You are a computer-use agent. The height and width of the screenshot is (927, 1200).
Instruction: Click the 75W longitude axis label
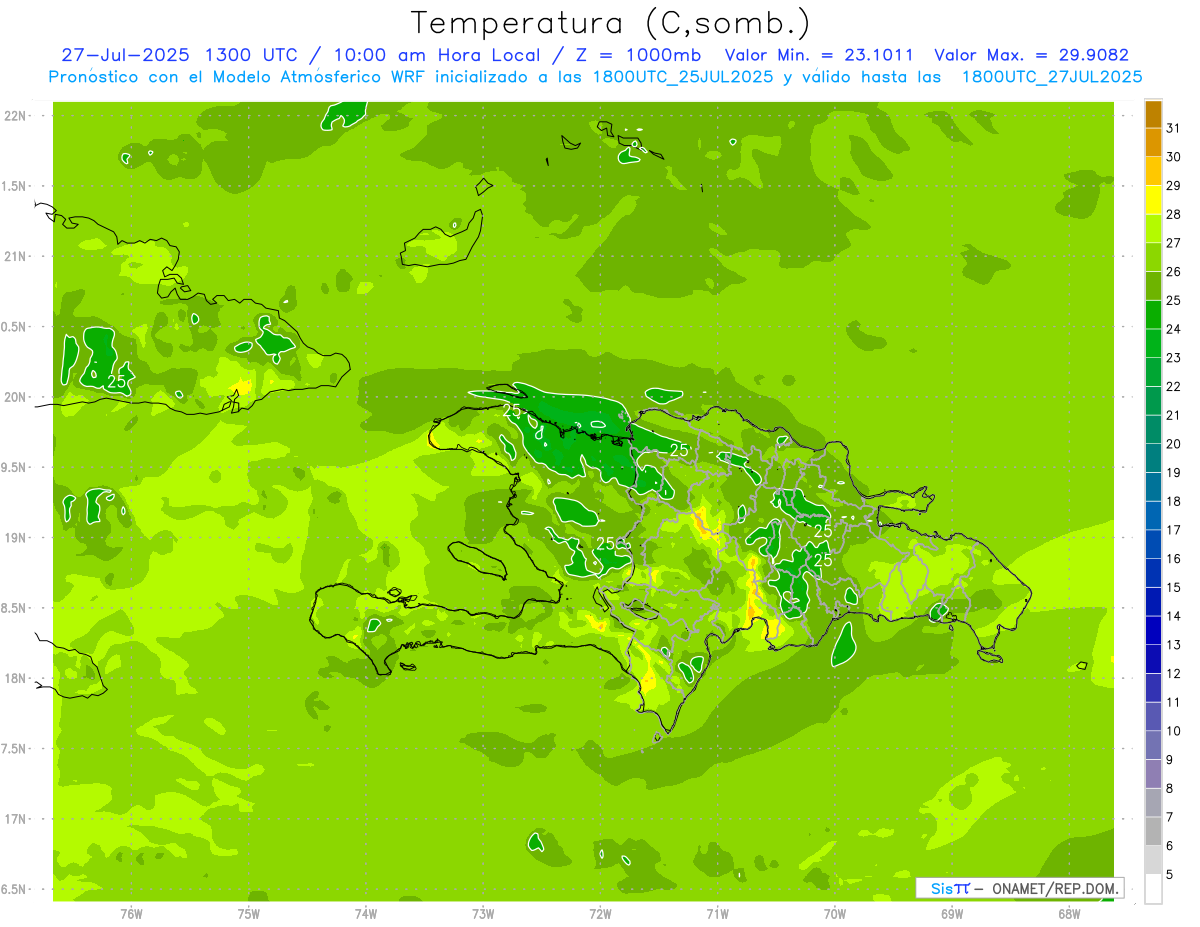(249, 914)
